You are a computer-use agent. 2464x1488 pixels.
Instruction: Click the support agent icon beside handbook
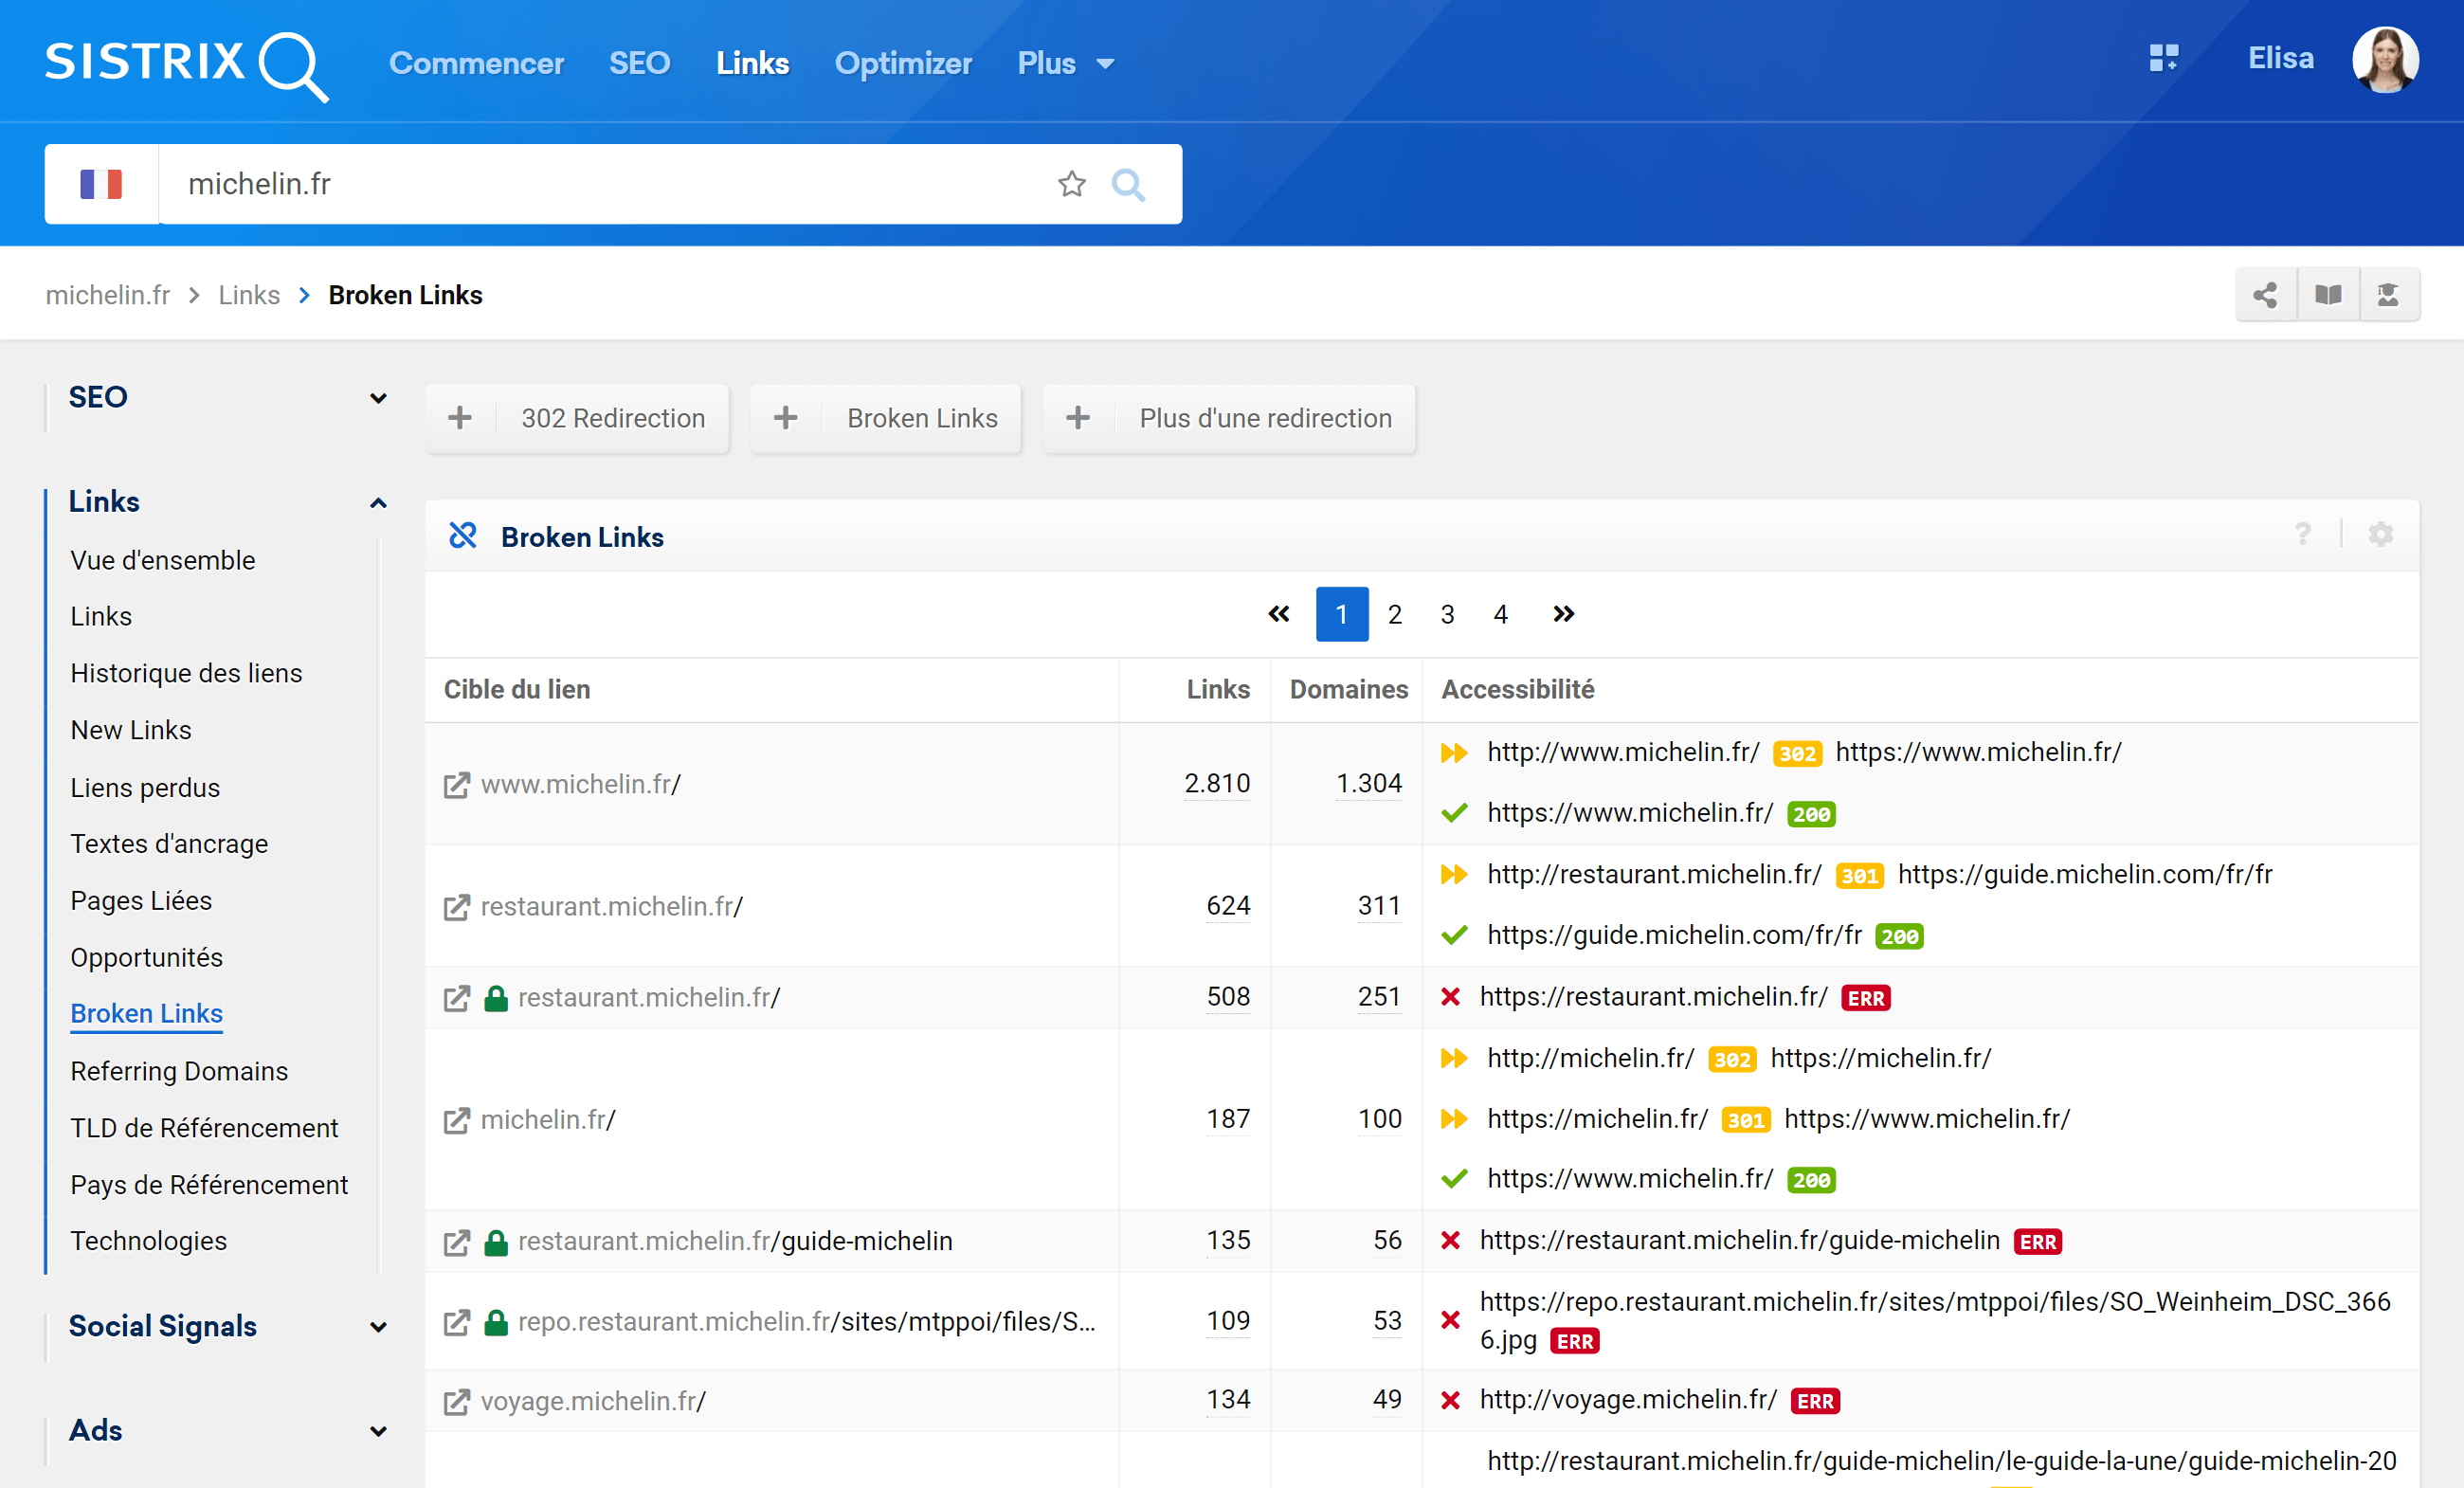[2389, 295]
